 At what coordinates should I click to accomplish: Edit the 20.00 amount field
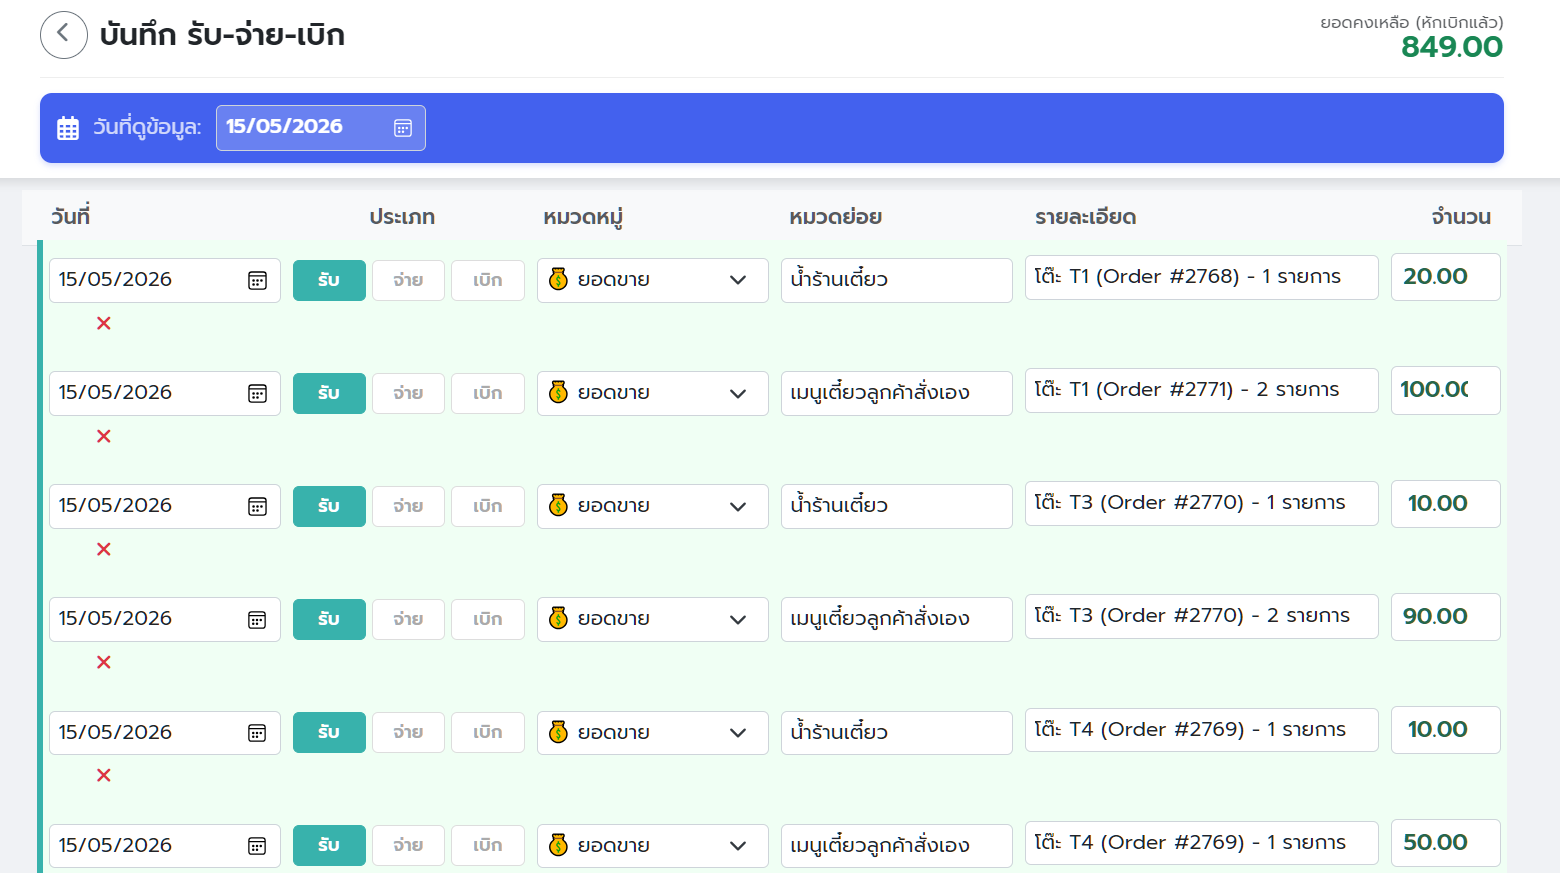(x=1446, y=277)
